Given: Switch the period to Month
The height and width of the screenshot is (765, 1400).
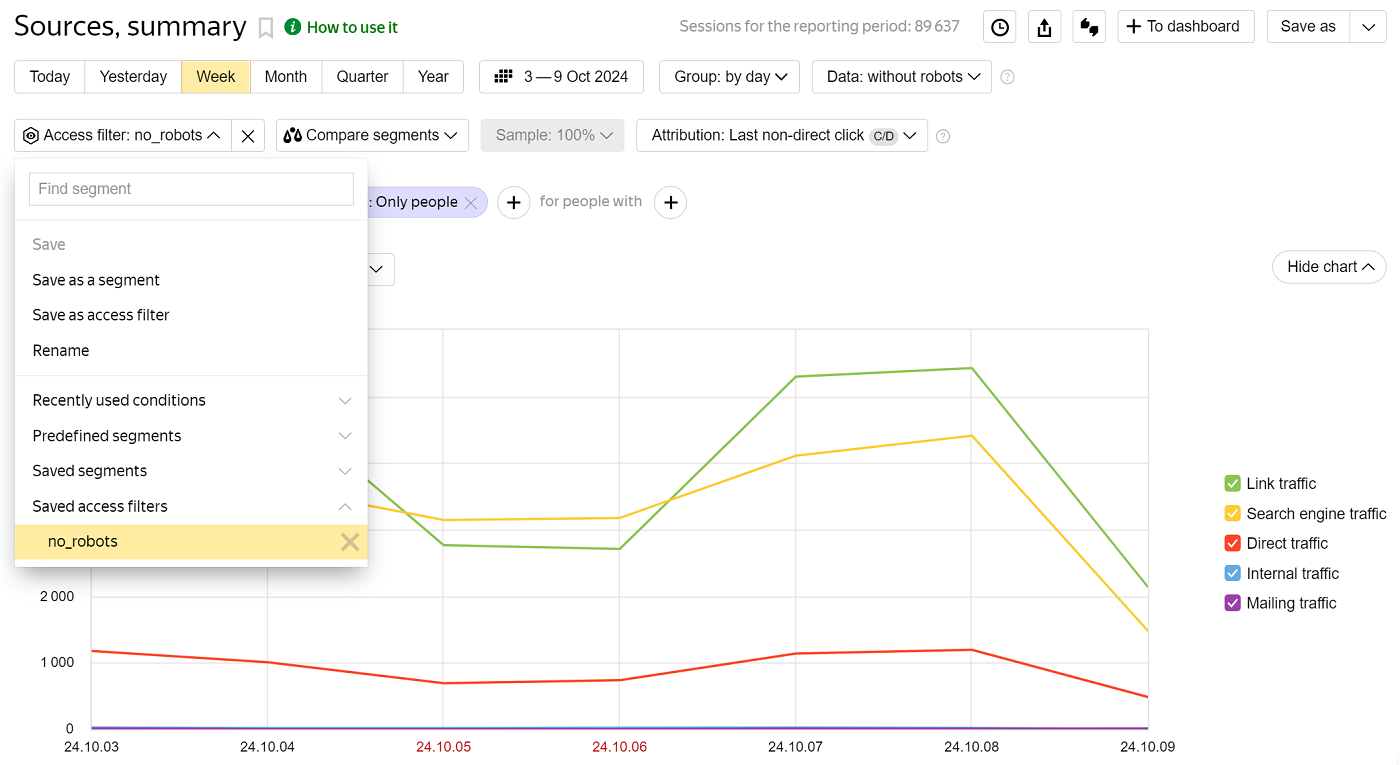Looking at the screenshot, I should (285, 77).
